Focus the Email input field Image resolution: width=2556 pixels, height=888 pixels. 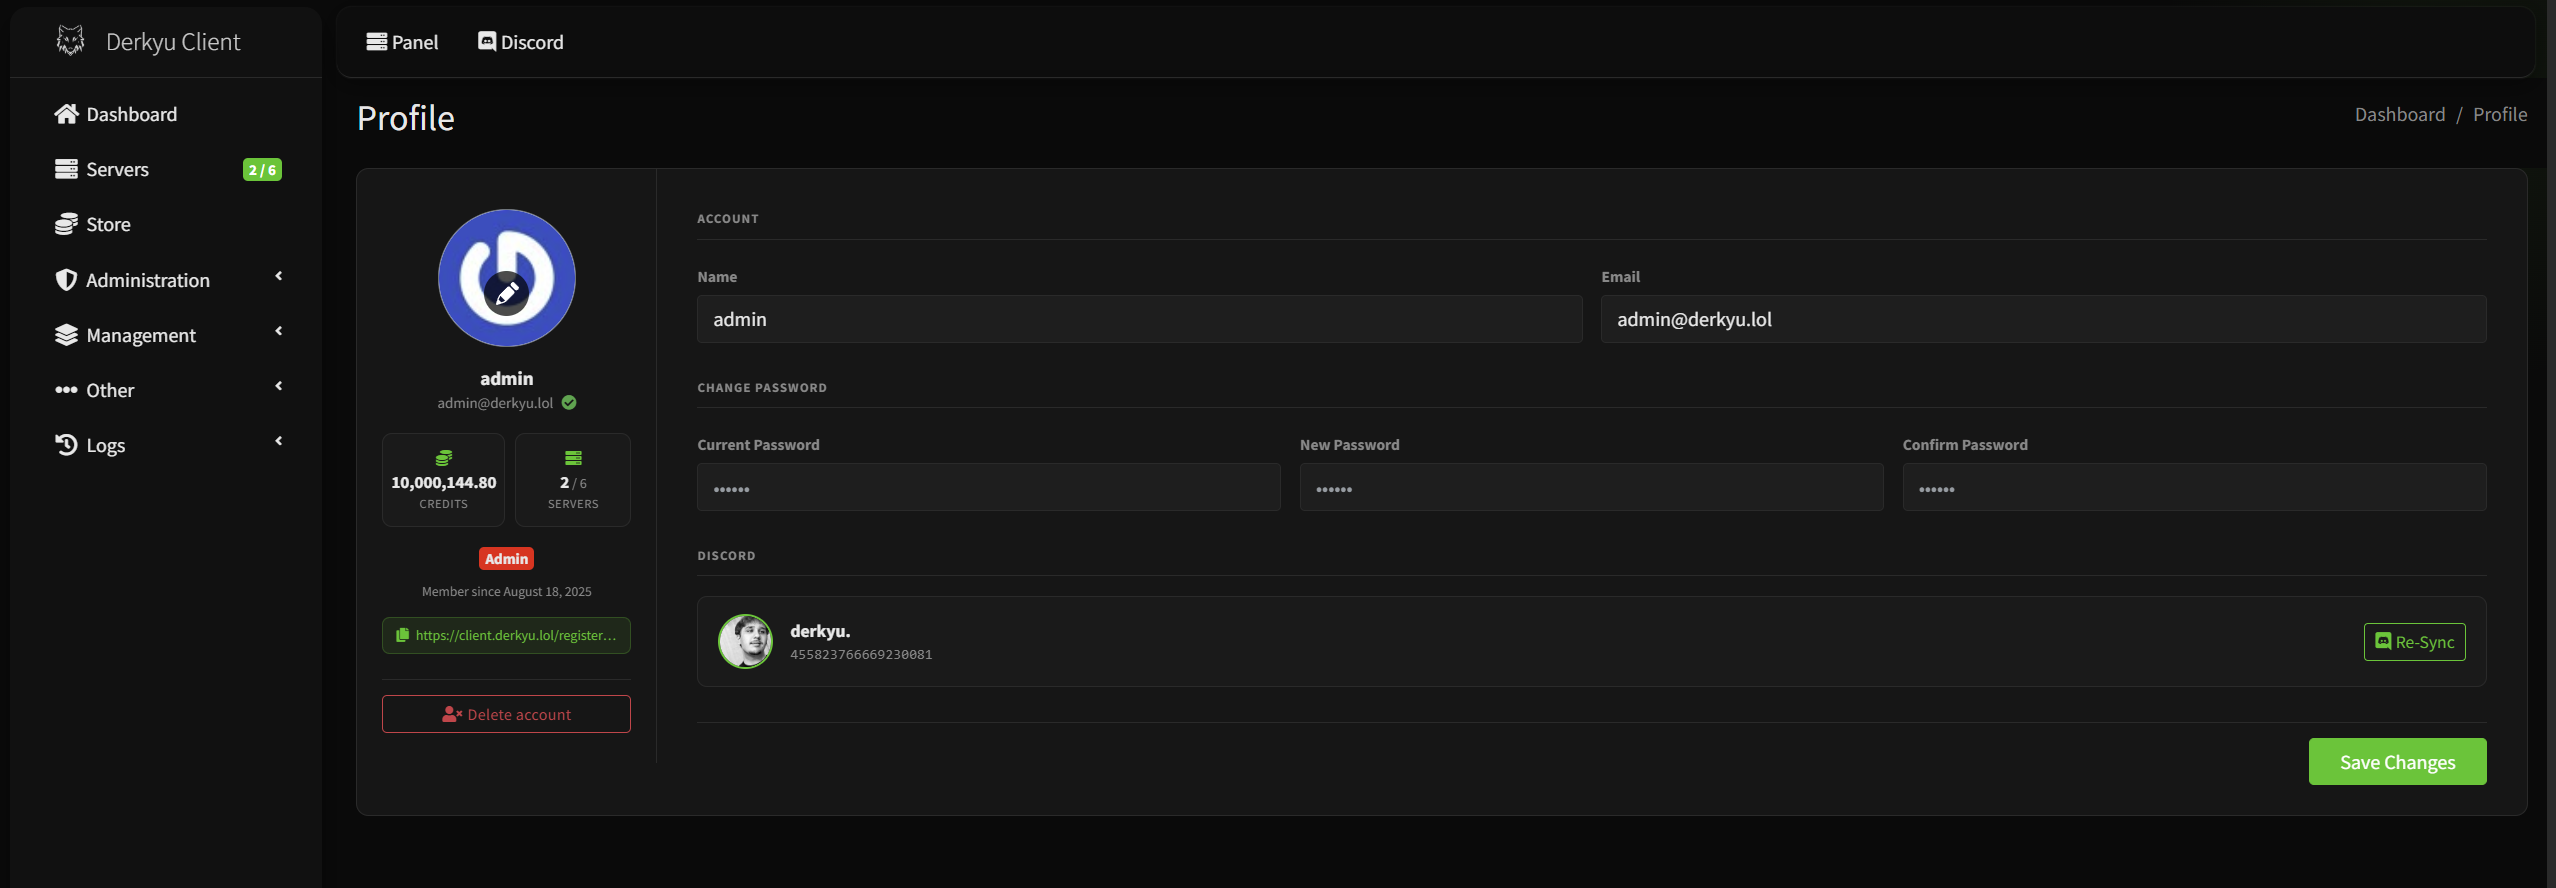[2043, 319]
